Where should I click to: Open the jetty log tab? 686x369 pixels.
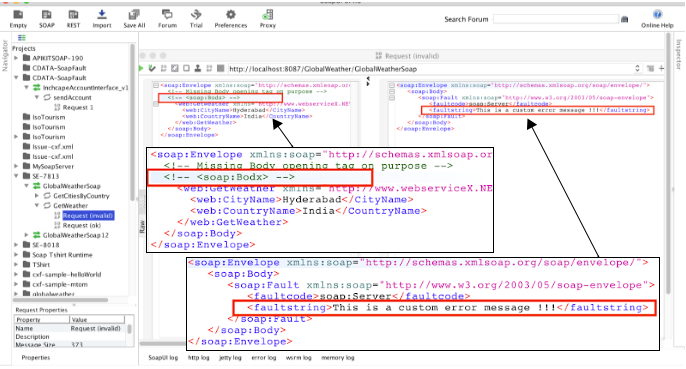230,358
